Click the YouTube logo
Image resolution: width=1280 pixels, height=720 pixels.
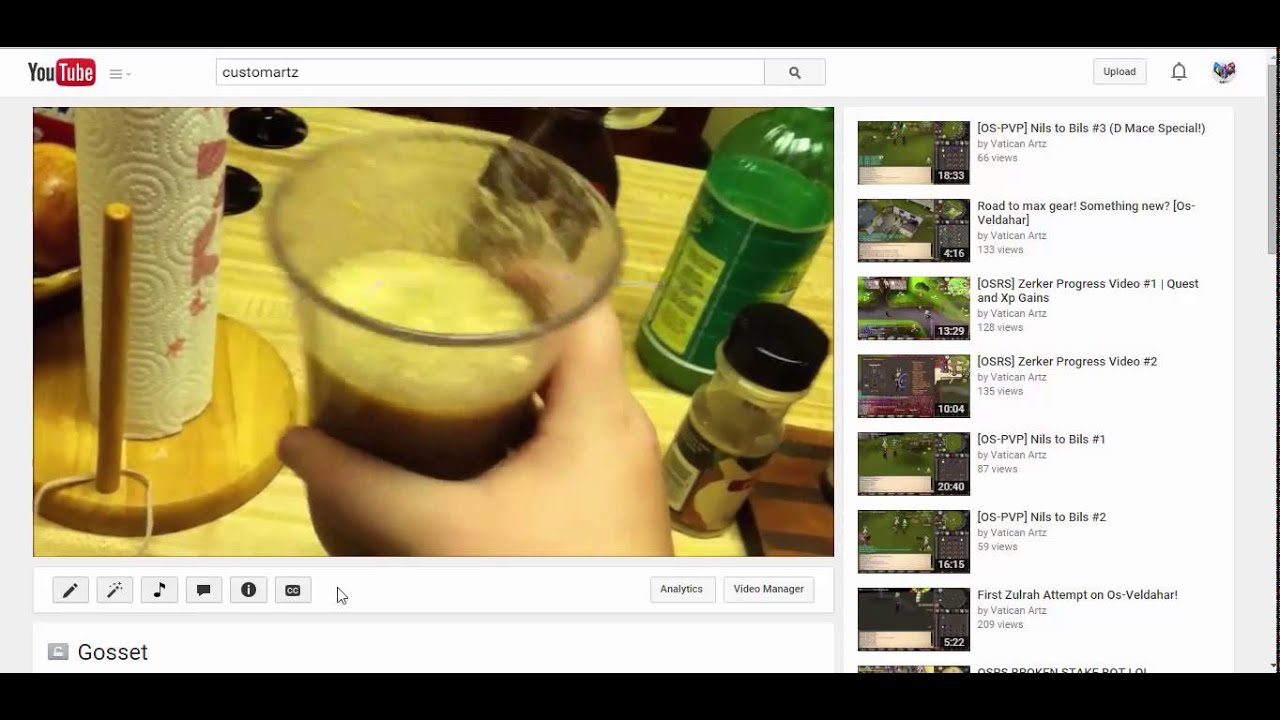[61, 72]
